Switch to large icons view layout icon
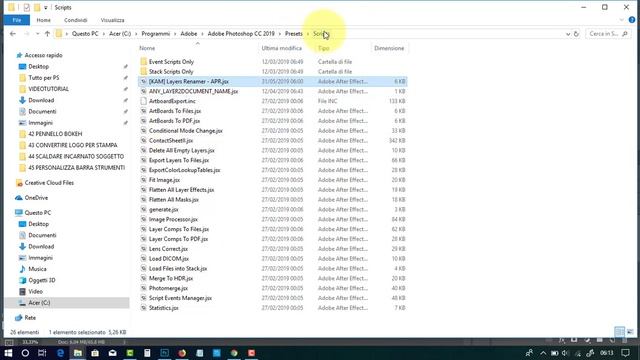Viewport: 640px width, 360px height. (x=631, y=332)
